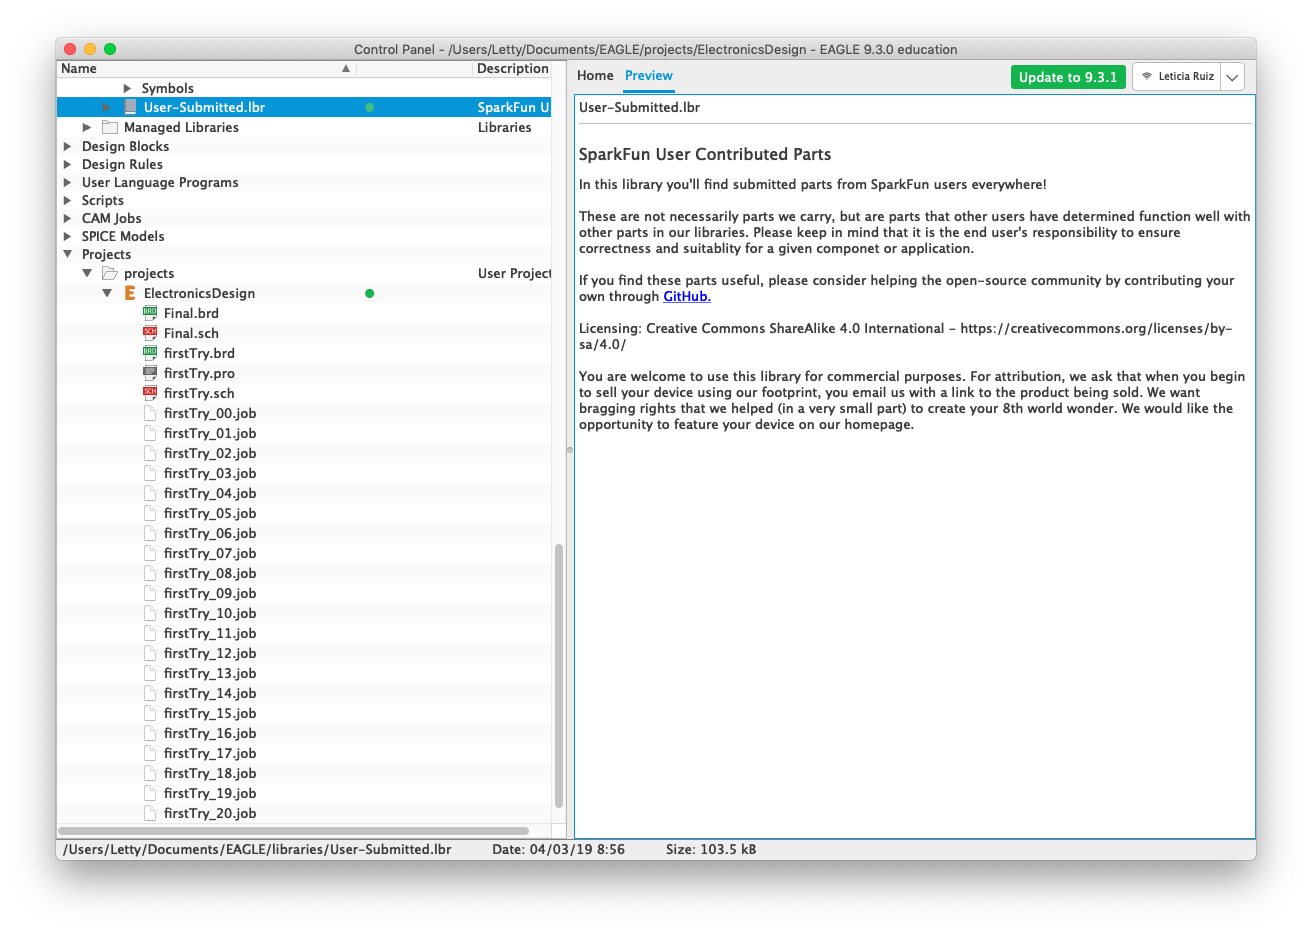Open the GitHub link in preview

coord(687,296)
